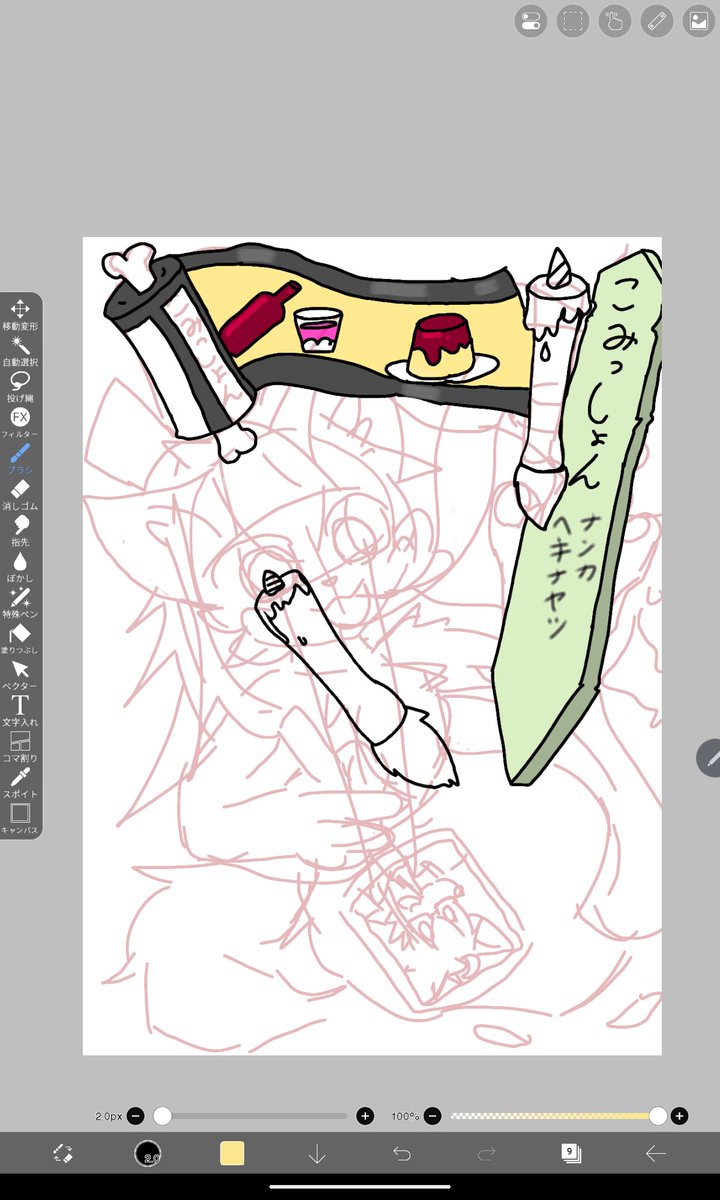Select the ブラシ brush tool
The height and width of the screenshot is (1200, 720).
click(20, 458)
